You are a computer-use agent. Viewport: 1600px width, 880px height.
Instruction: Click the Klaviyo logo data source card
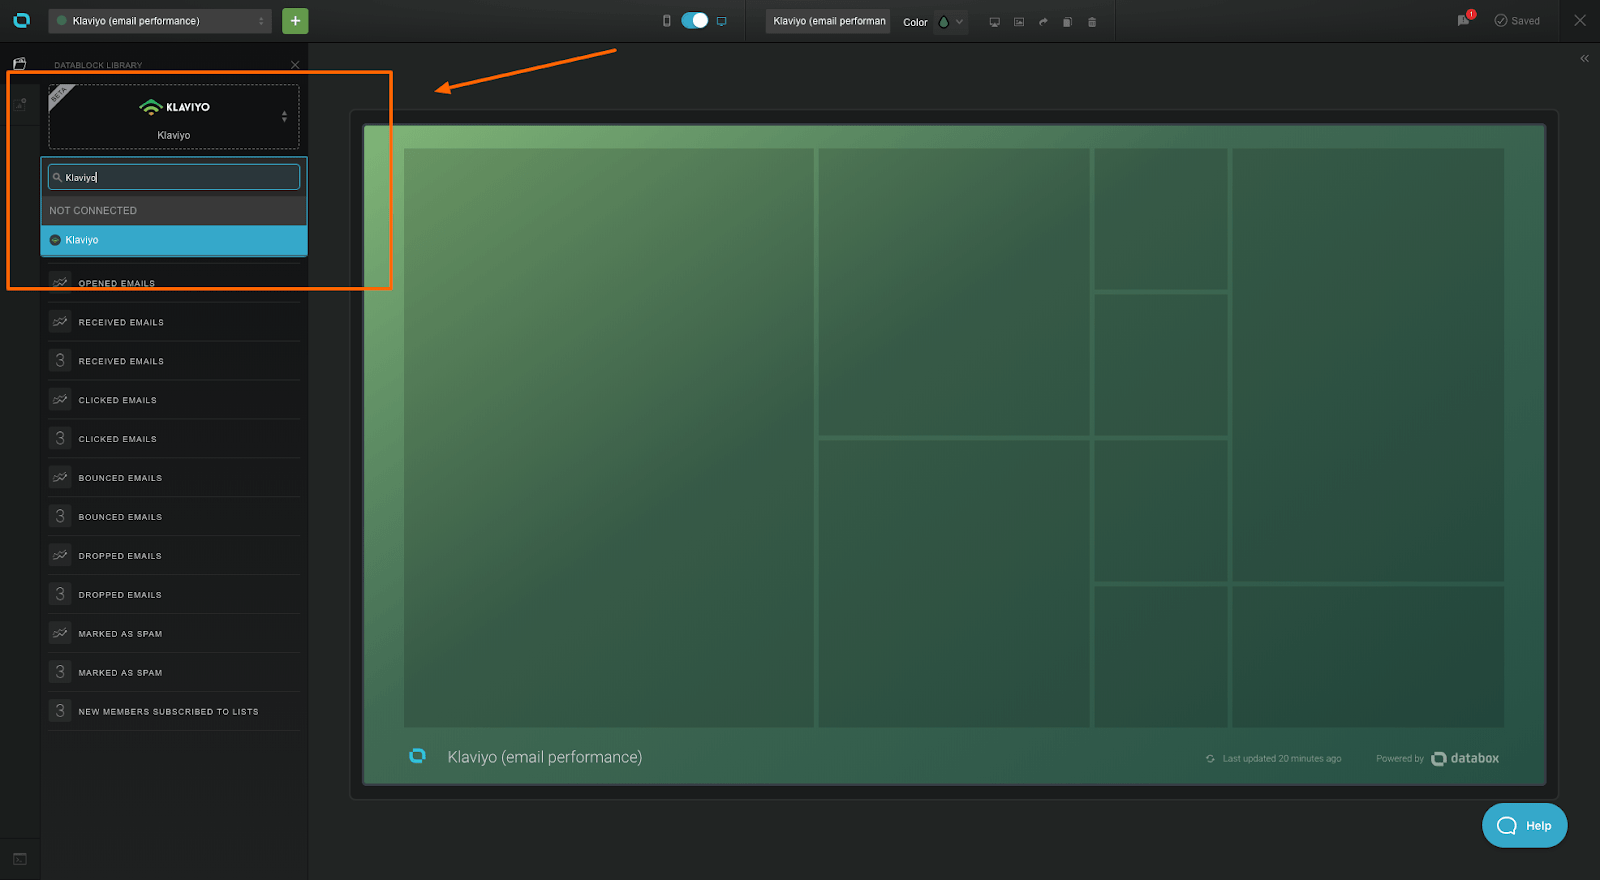pyautogui.click(x=174, y=117)
